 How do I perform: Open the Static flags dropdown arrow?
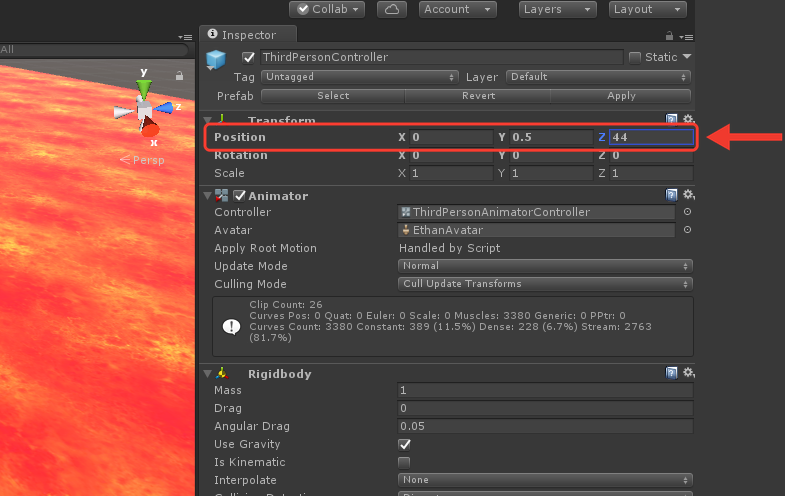[x=687, y=57]
